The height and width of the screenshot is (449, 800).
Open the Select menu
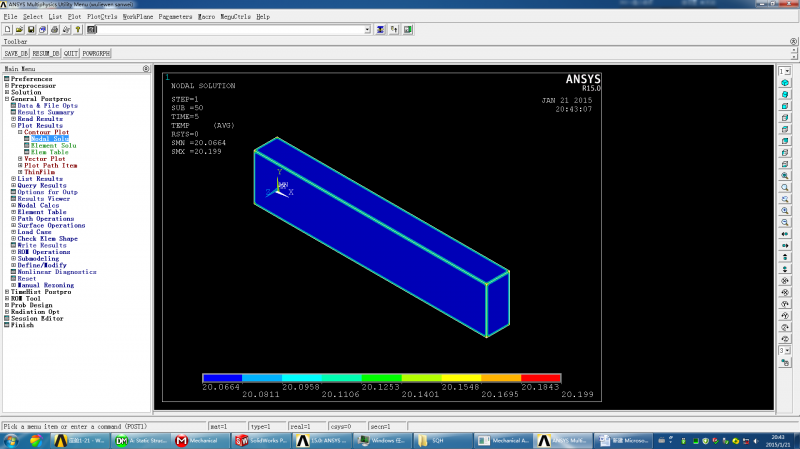[x=33, y=17]
